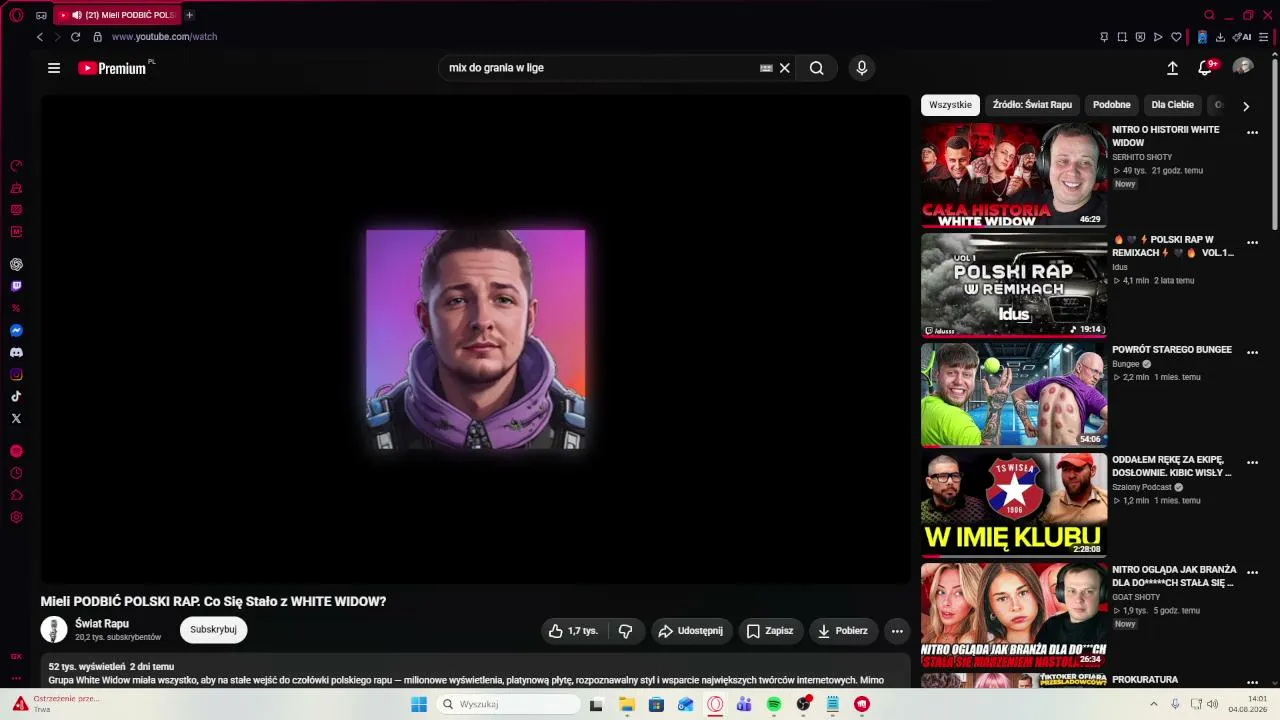The width and height of the screenshot is (1280, 720).
Task: Open the upload video icon
Action: coord(1172,68)
